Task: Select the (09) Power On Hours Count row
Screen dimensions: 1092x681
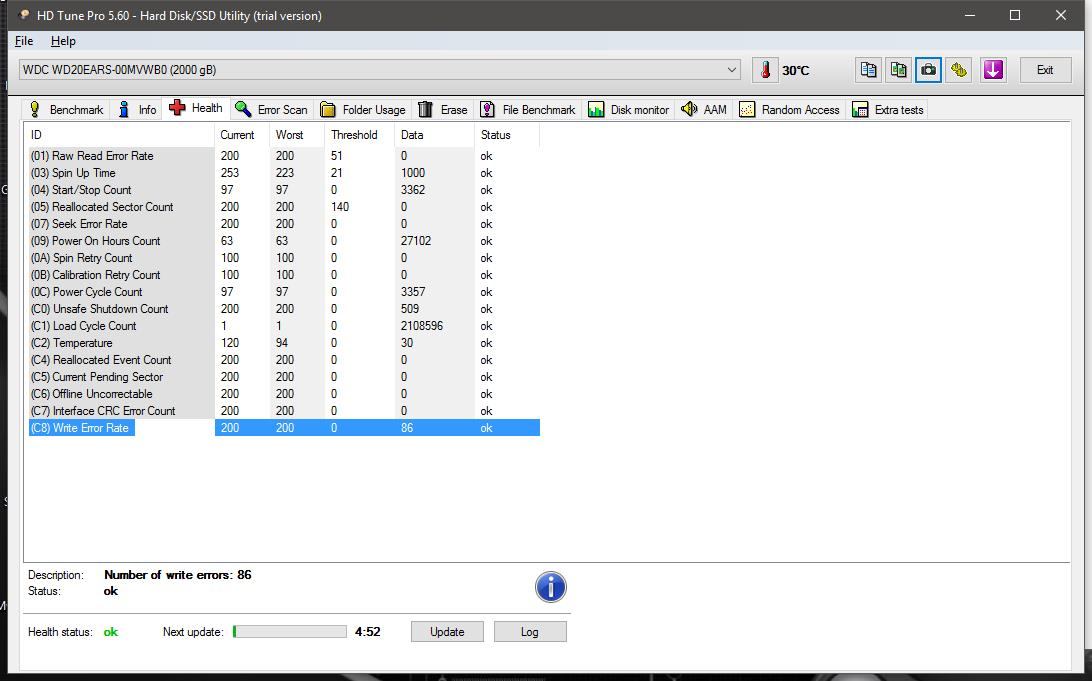Action: coord(284,241)
